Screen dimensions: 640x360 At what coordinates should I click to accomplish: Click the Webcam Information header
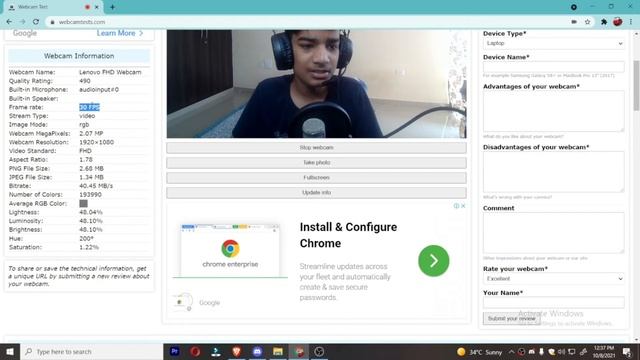(x=79, y=56)
